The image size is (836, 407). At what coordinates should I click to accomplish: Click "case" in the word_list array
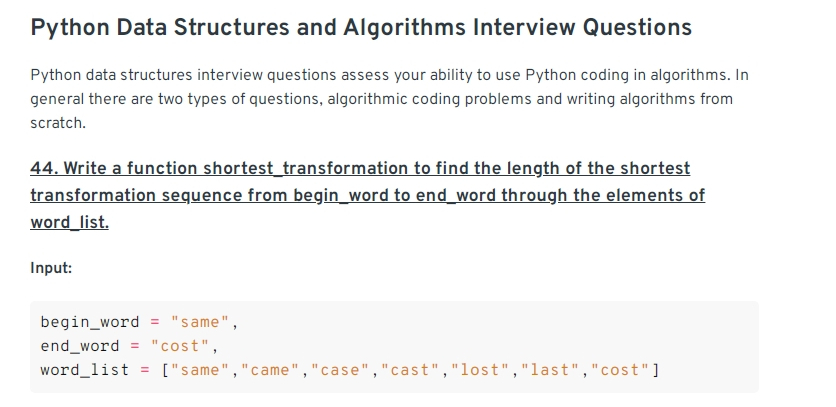click(340, 370)
